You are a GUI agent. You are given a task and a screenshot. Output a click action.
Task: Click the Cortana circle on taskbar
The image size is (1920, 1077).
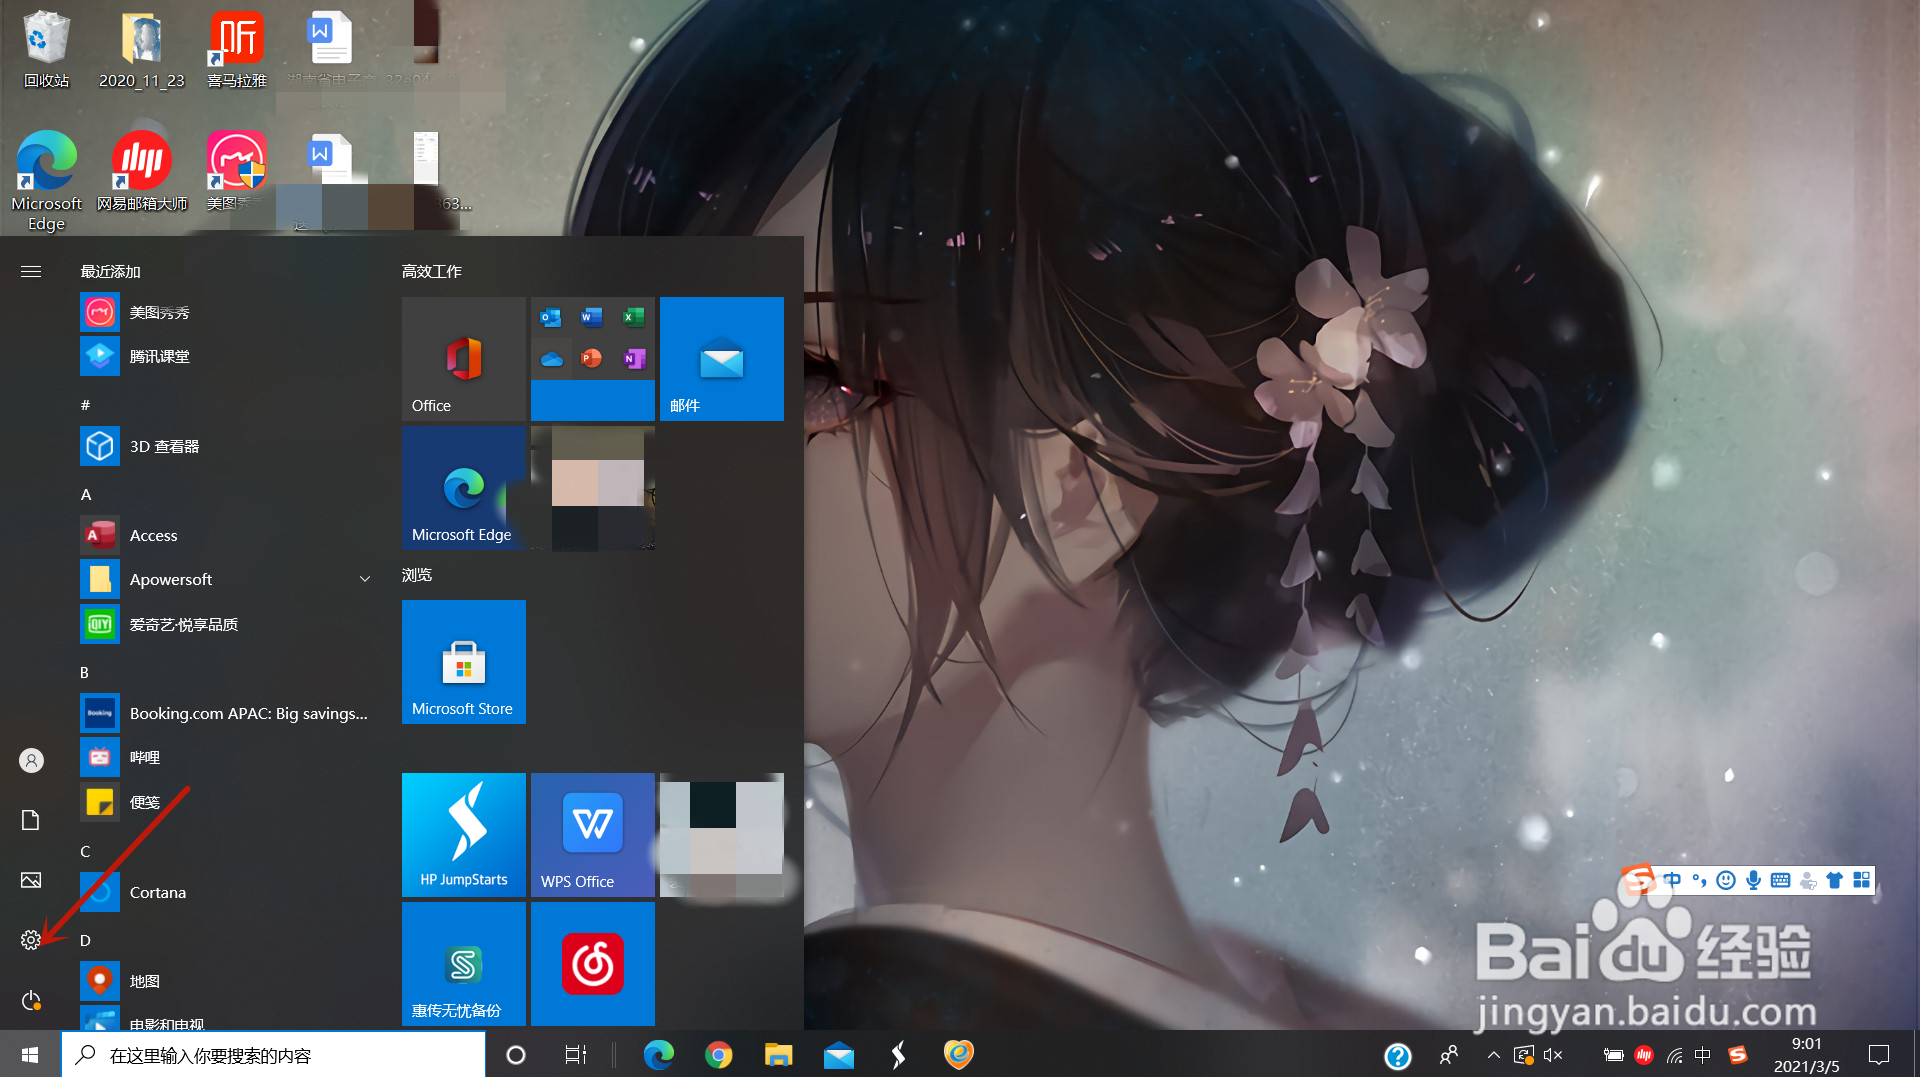tap(516, 1055)
